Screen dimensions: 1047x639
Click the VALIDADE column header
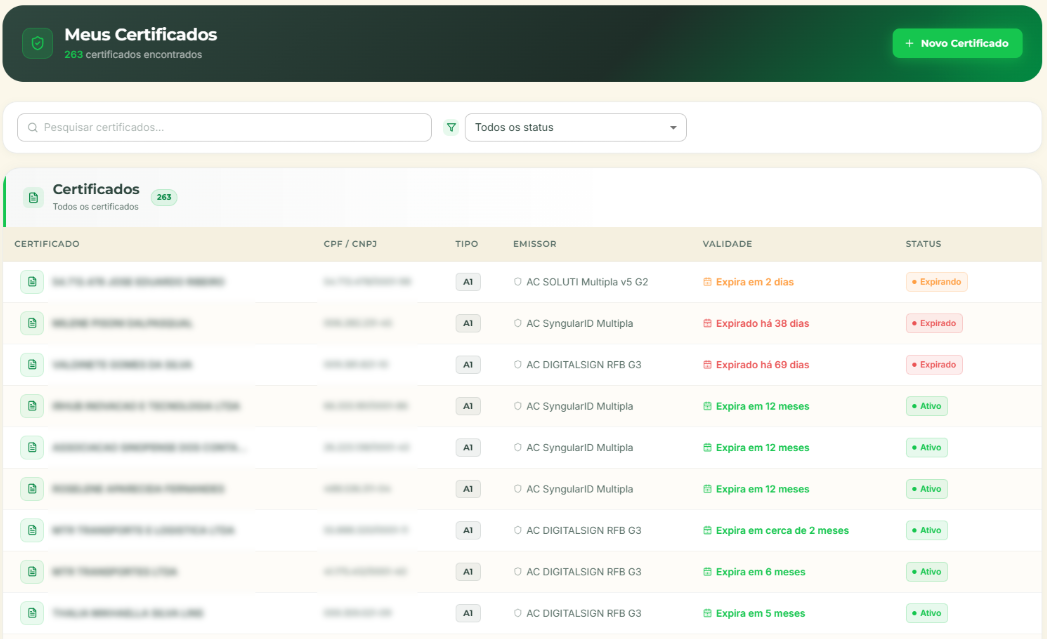[727, 244]
